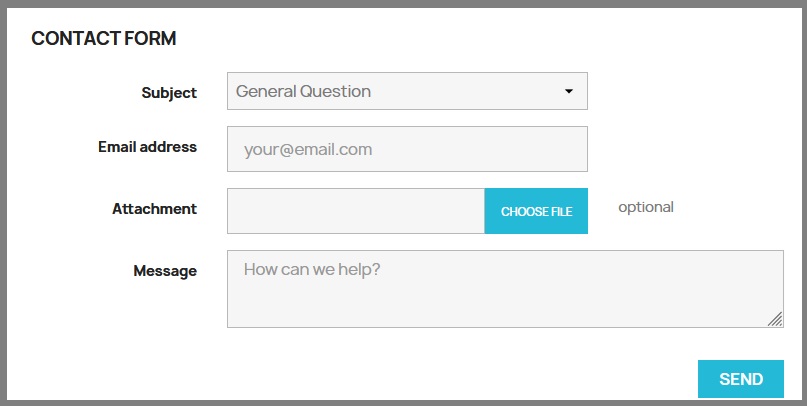Image resolution: width=807 pixels, height=406 pixels.
Task: Focus the email field to enter address
Action: click(x=407, y=149)
